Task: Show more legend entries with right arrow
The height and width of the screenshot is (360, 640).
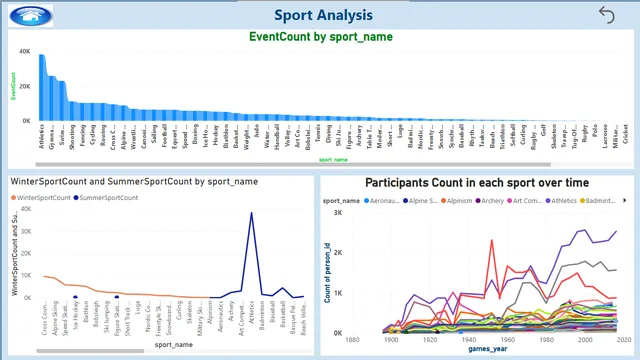Action: tap(624, 200)
